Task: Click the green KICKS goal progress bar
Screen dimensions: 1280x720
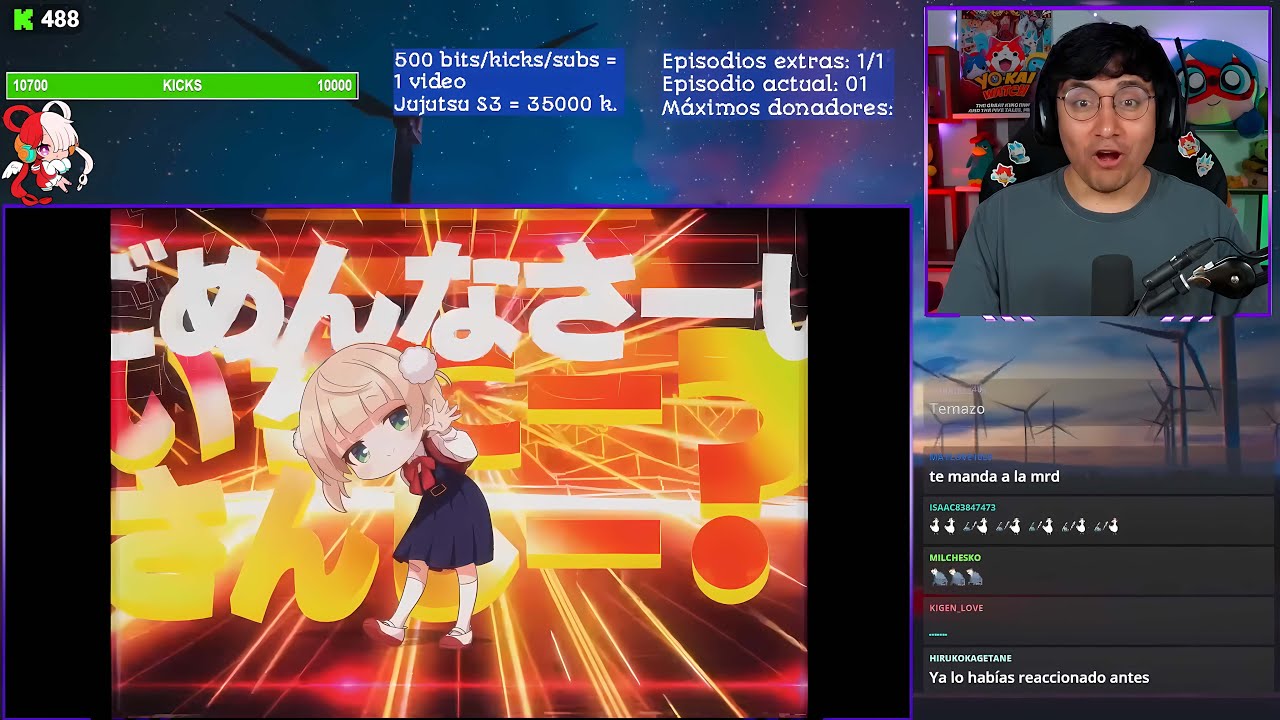Action: 182,86
